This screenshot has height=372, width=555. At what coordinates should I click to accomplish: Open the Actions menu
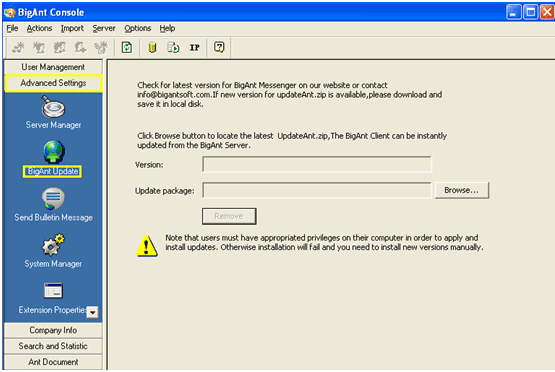[x=39, y=28]
